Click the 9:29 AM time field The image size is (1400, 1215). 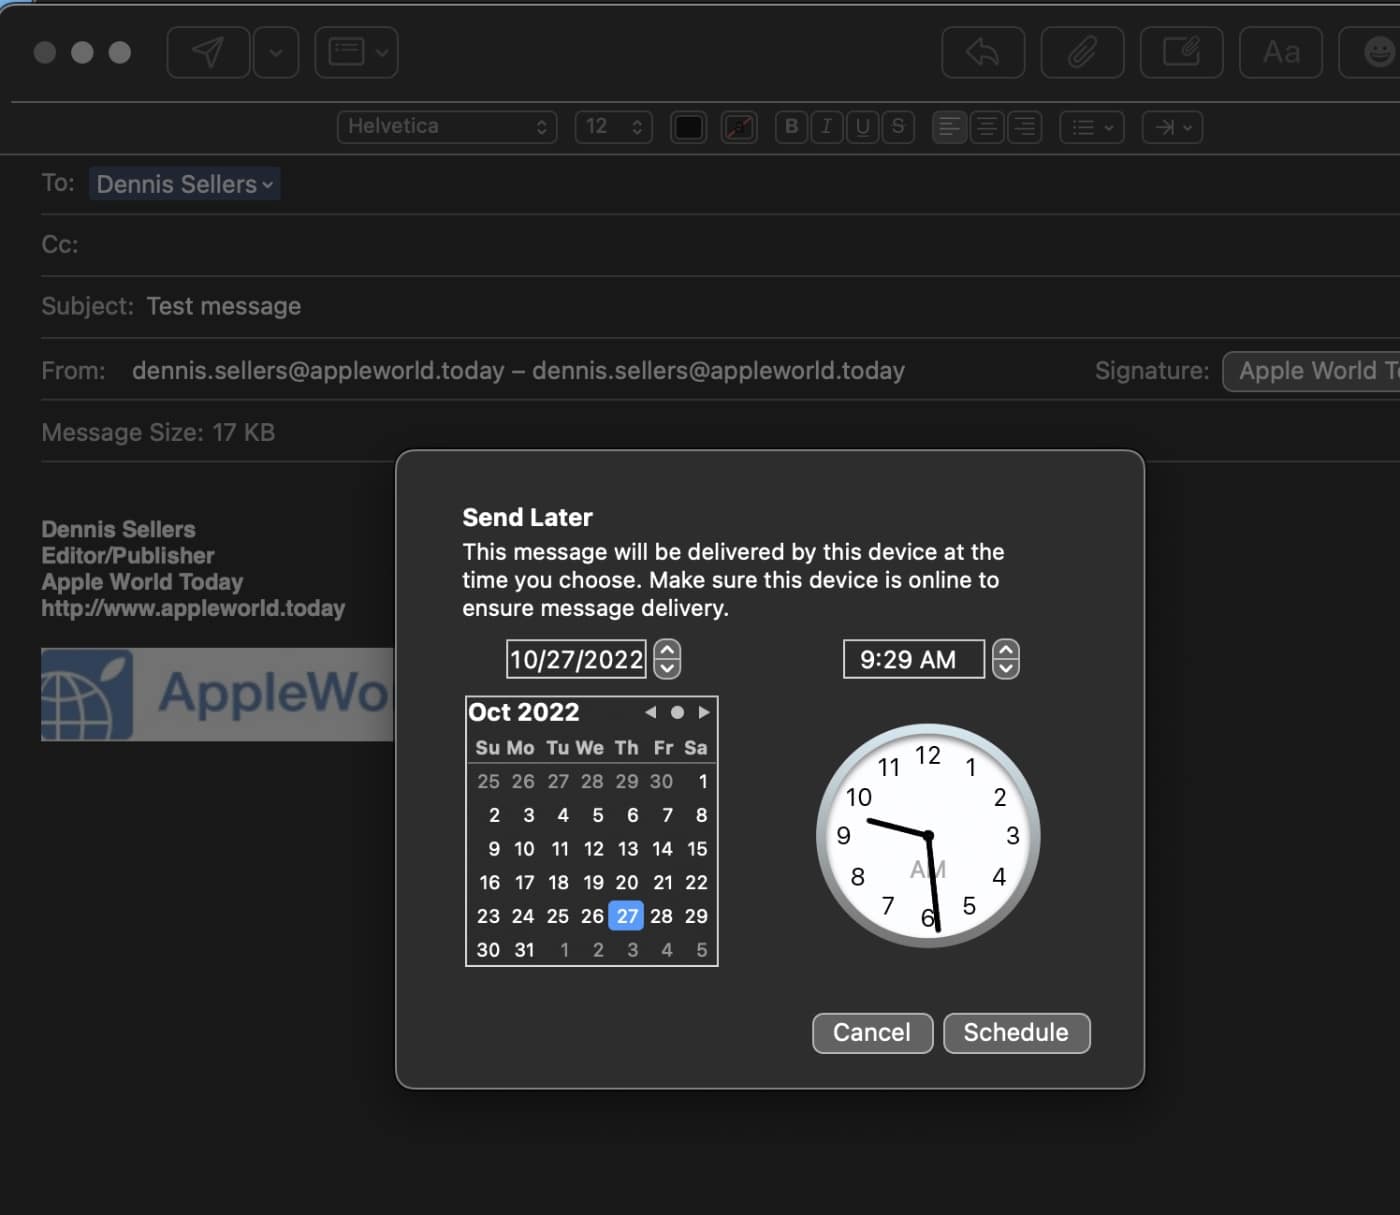pyautogui.click(x=912, y=660)
